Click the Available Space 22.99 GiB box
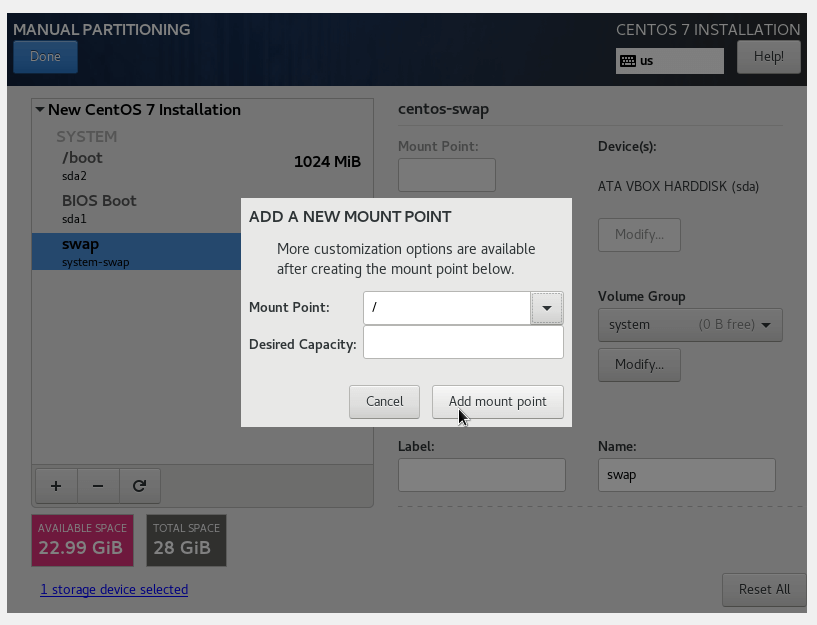817x625 pixels. click(82, 541)
